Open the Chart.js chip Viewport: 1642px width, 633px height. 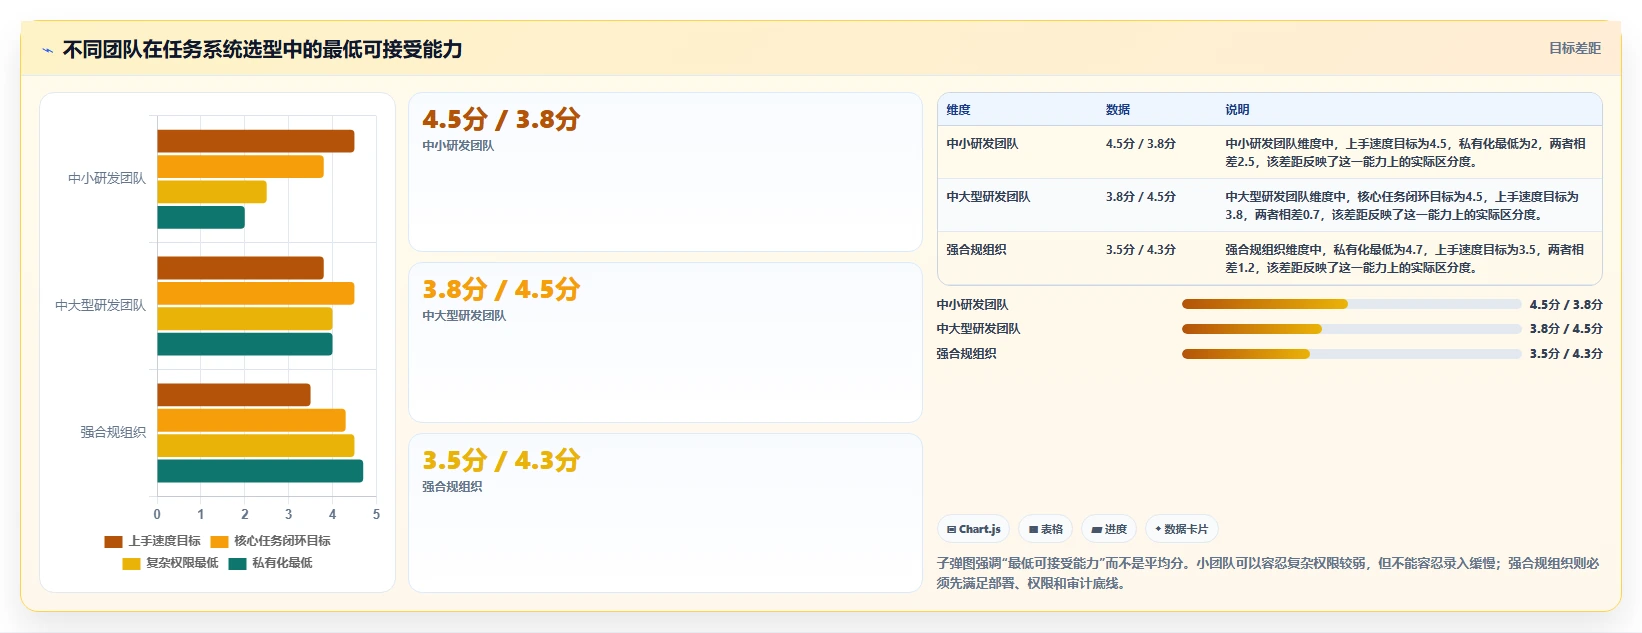click(x=973, y=529)
